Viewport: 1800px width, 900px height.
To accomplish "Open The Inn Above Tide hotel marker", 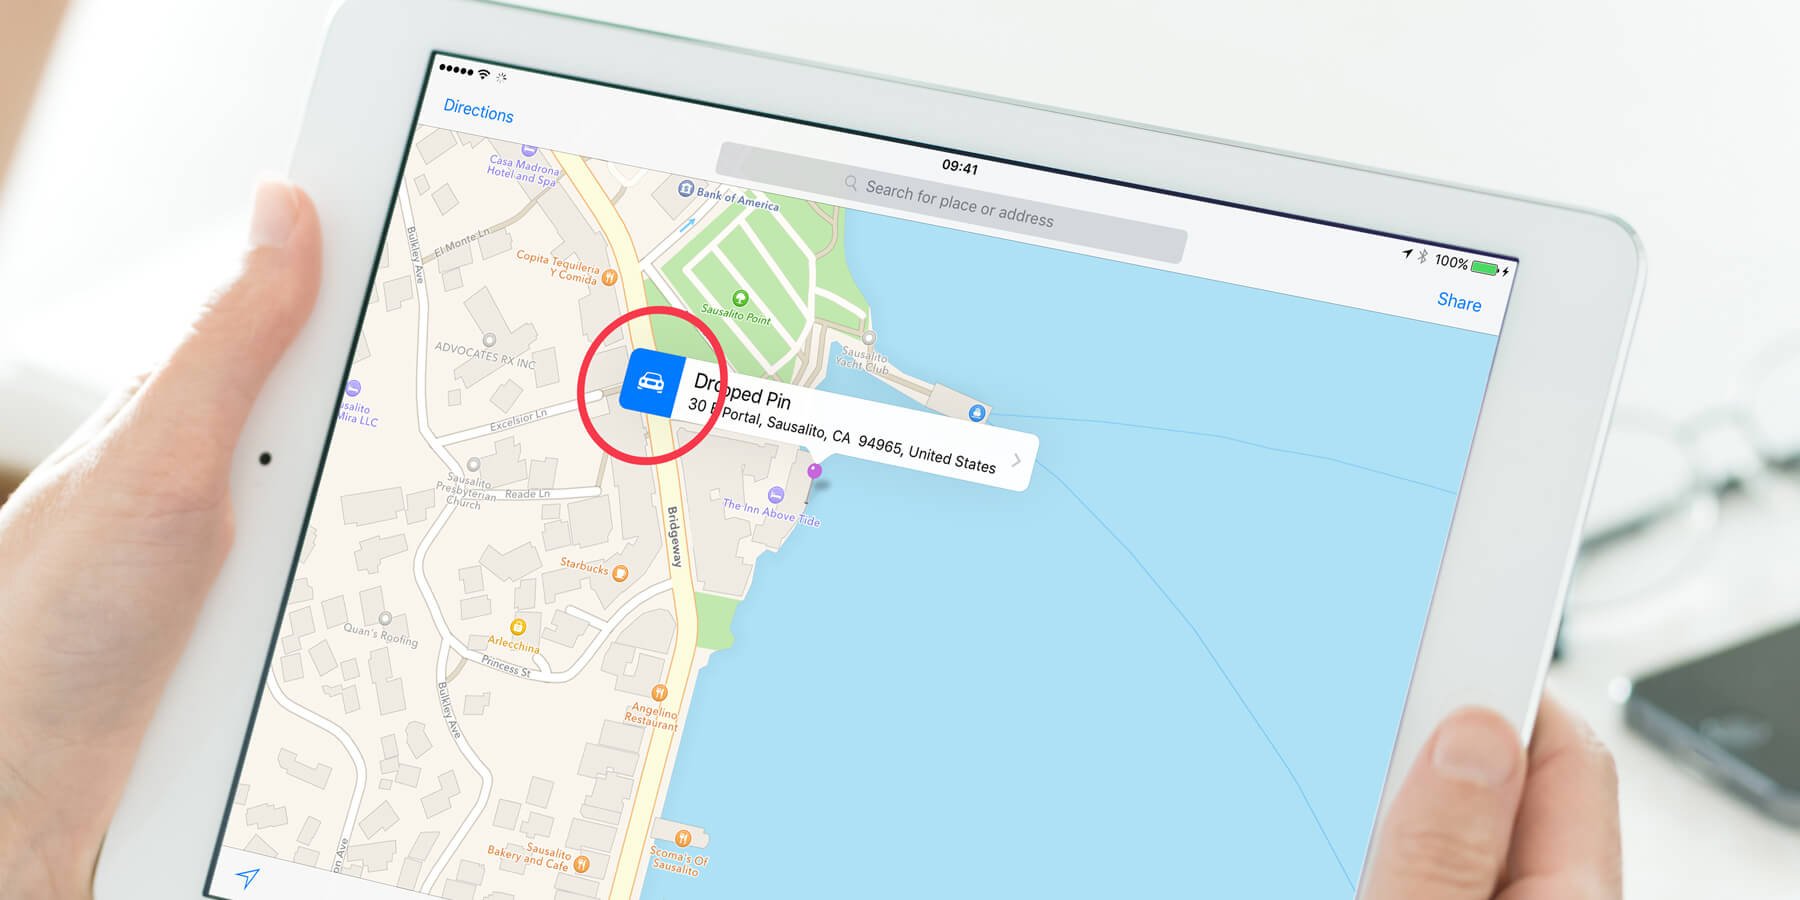I will [x=775, y=495].
